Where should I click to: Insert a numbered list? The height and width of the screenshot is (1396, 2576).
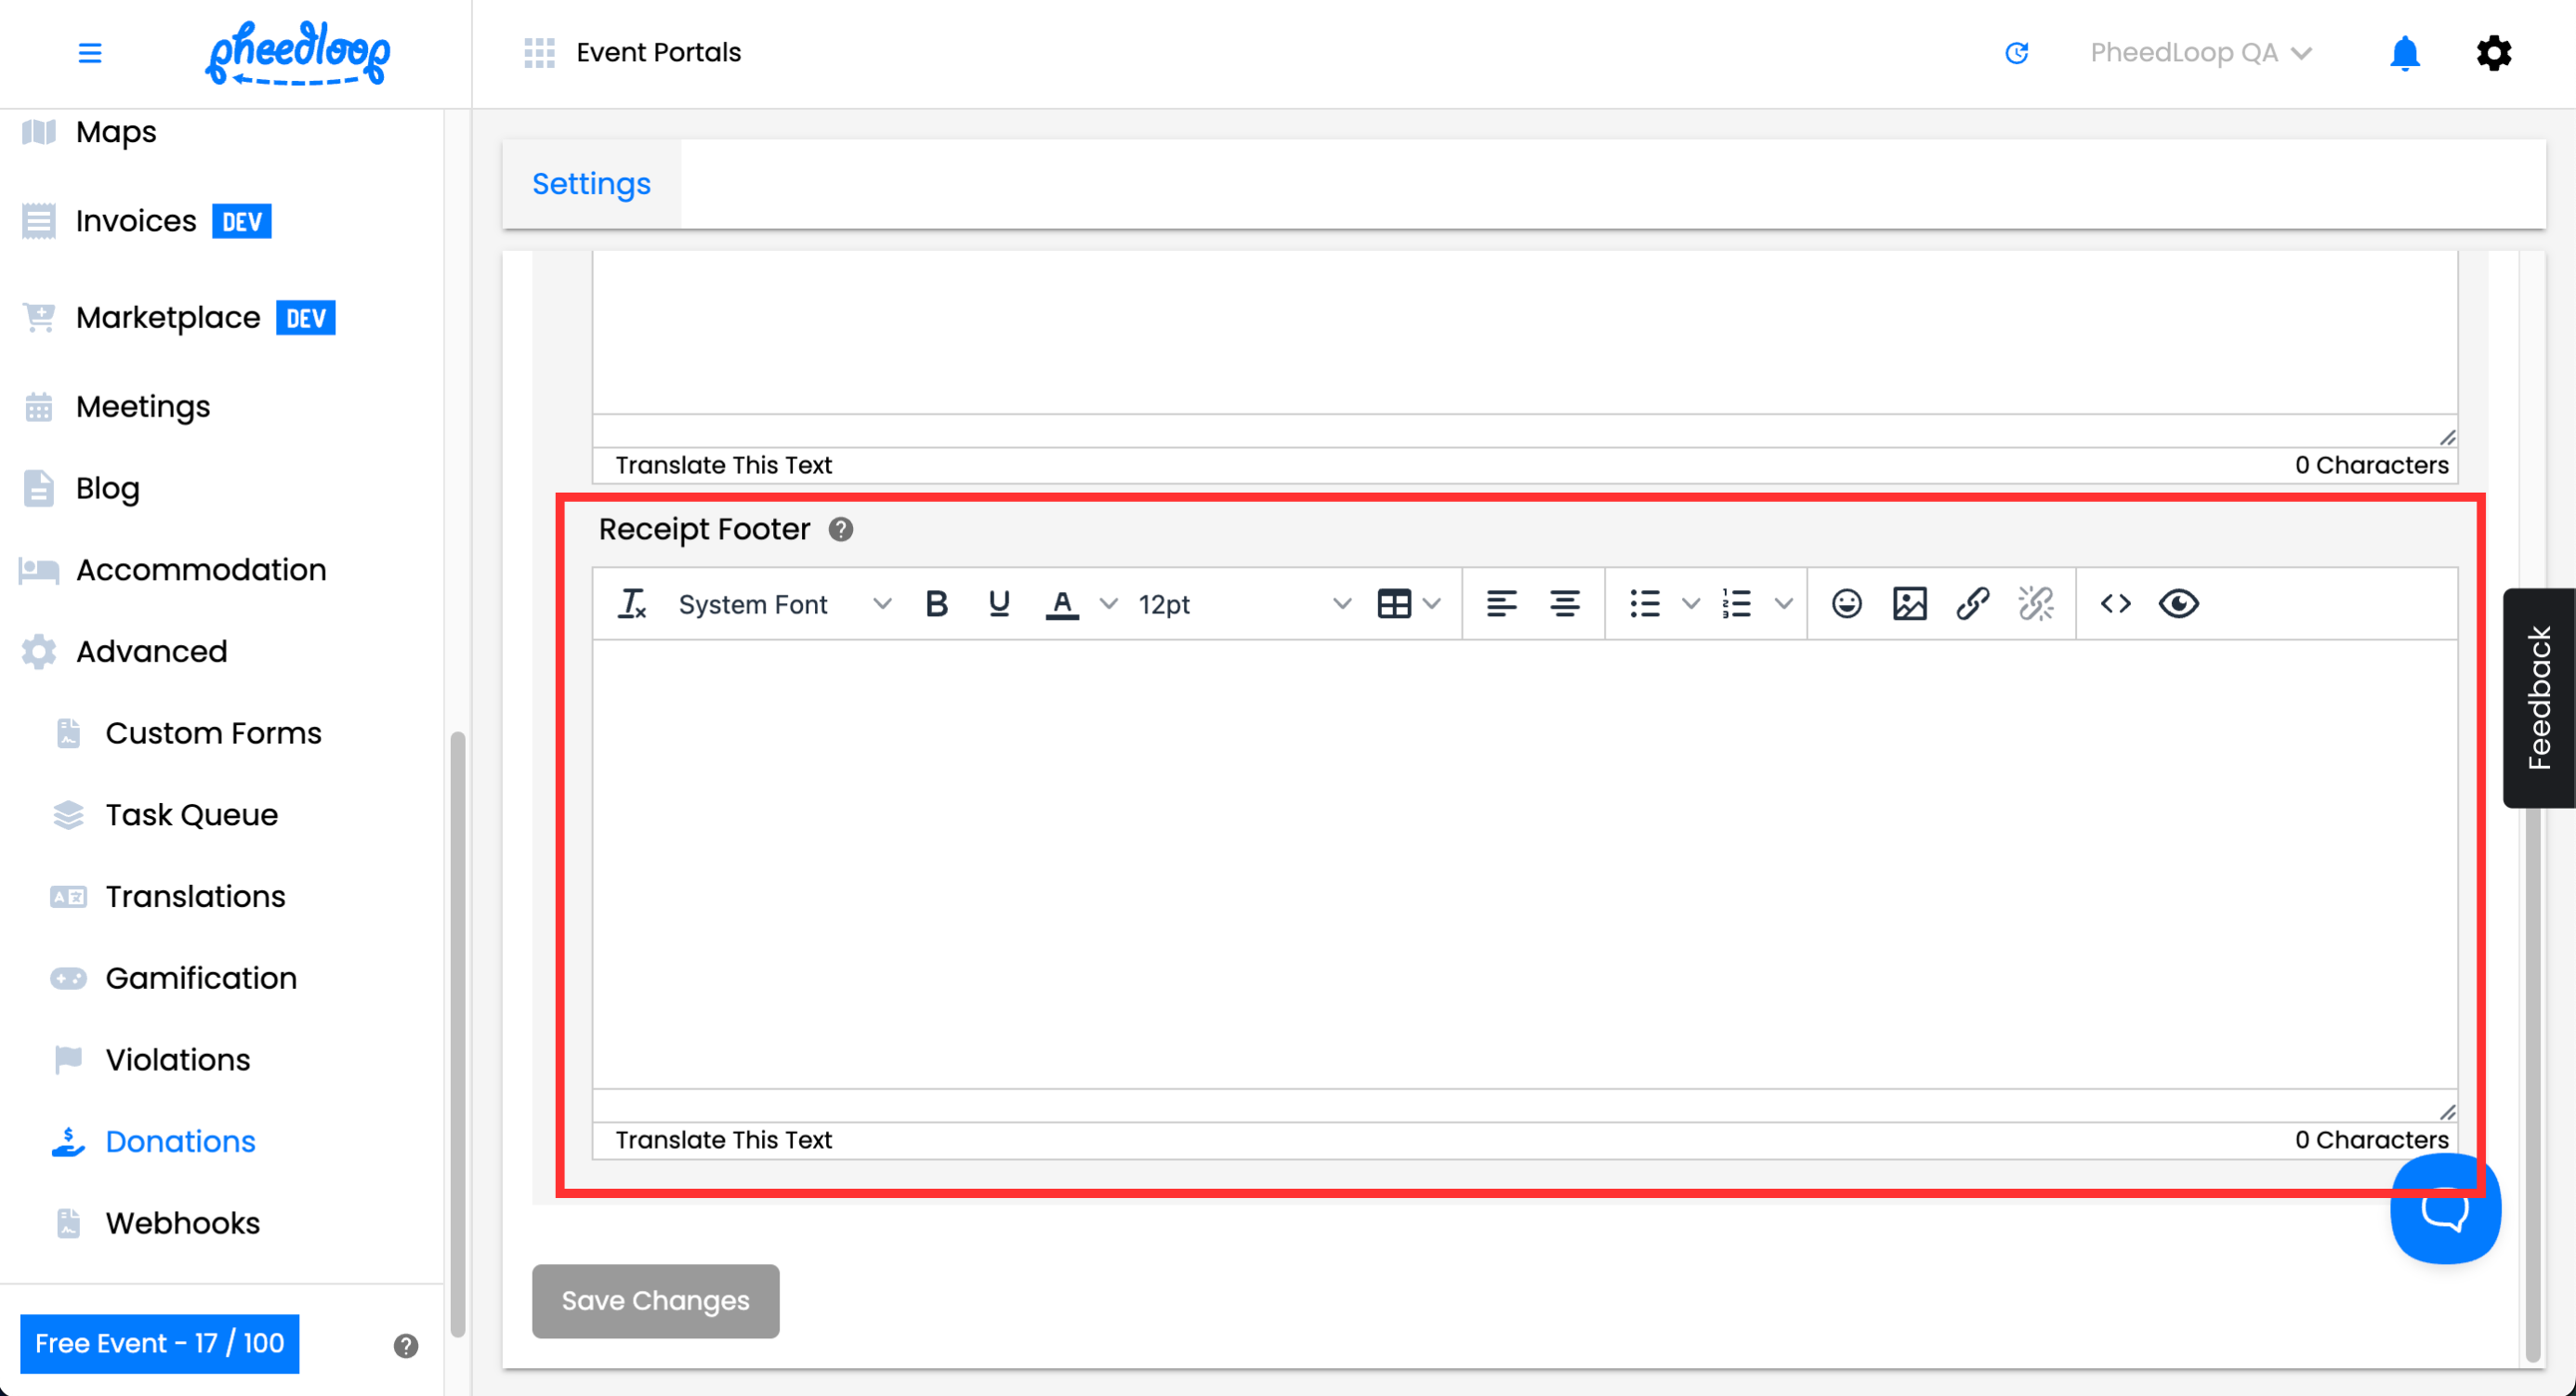point(1736,604)
